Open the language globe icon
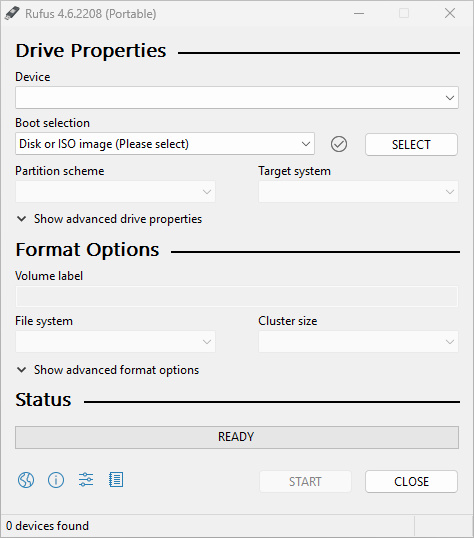The image size is (474, 538). [26, 480]
